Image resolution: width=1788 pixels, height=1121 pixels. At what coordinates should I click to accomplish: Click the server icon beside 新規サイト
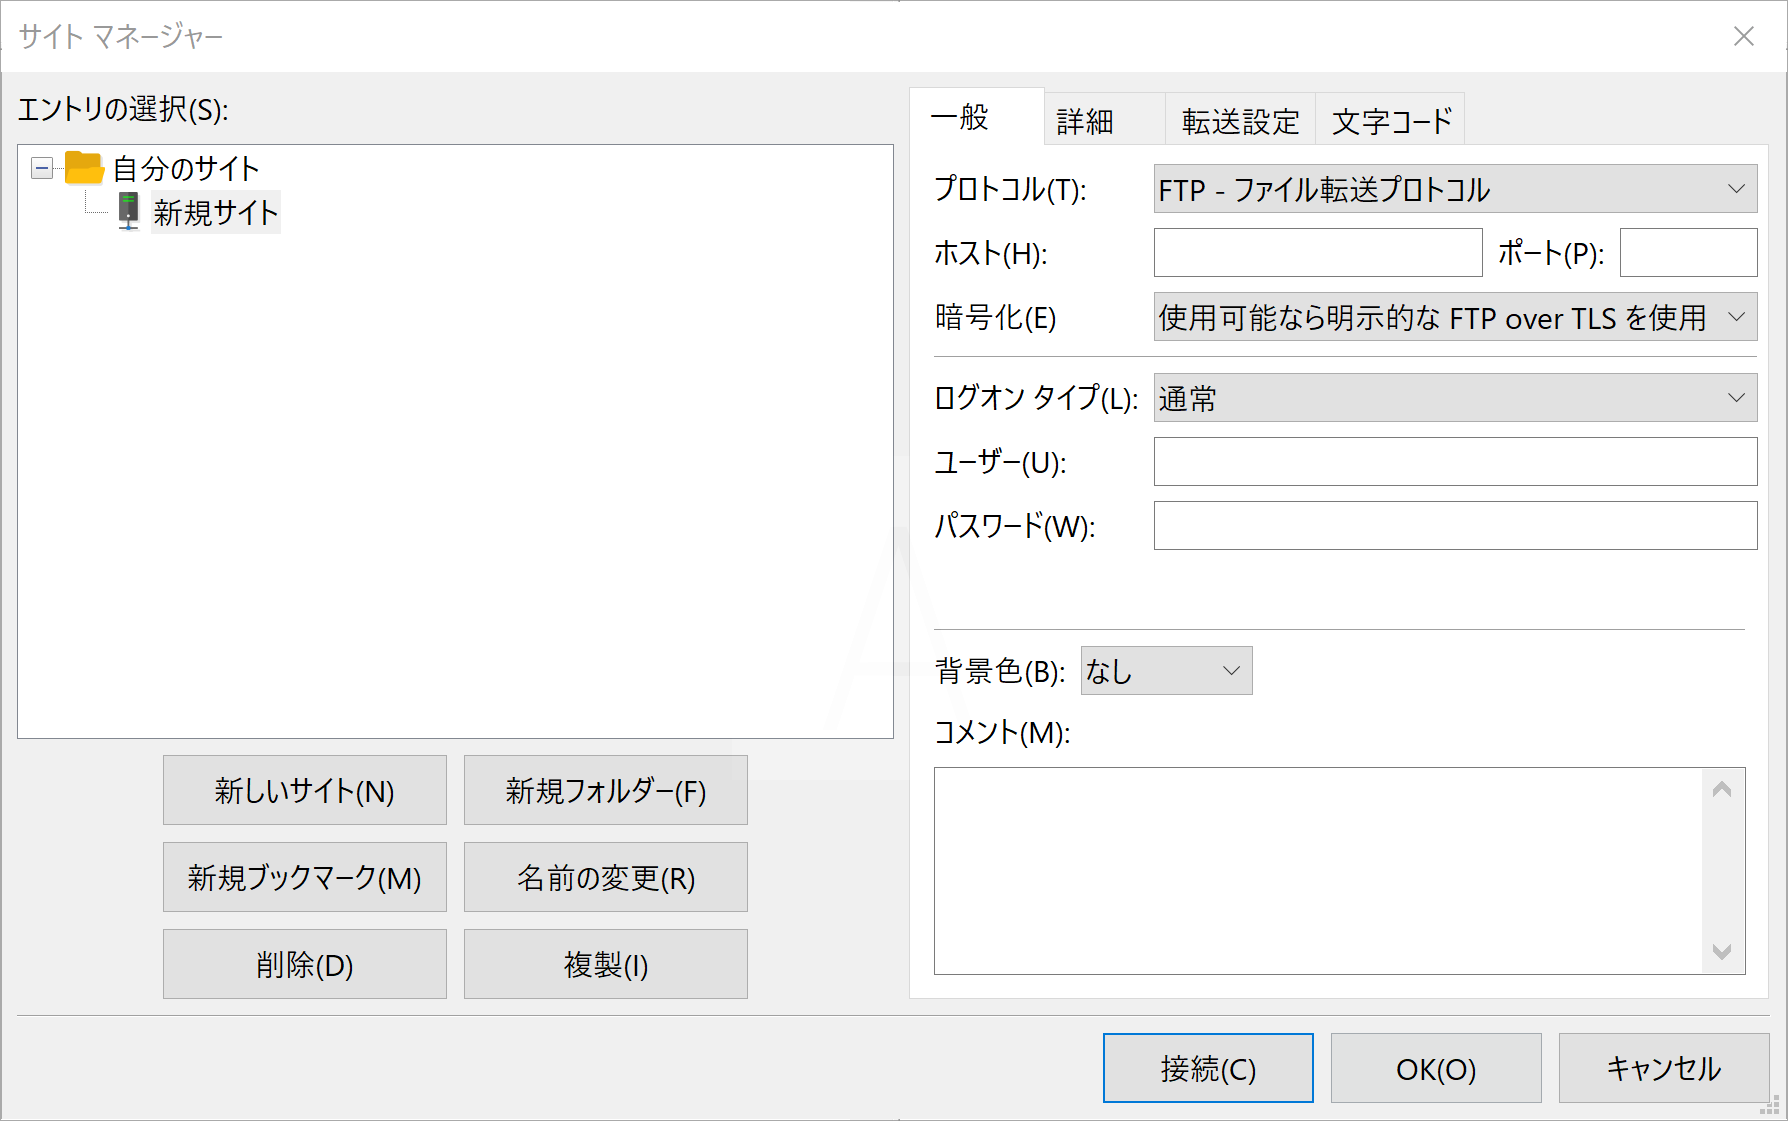128,211
